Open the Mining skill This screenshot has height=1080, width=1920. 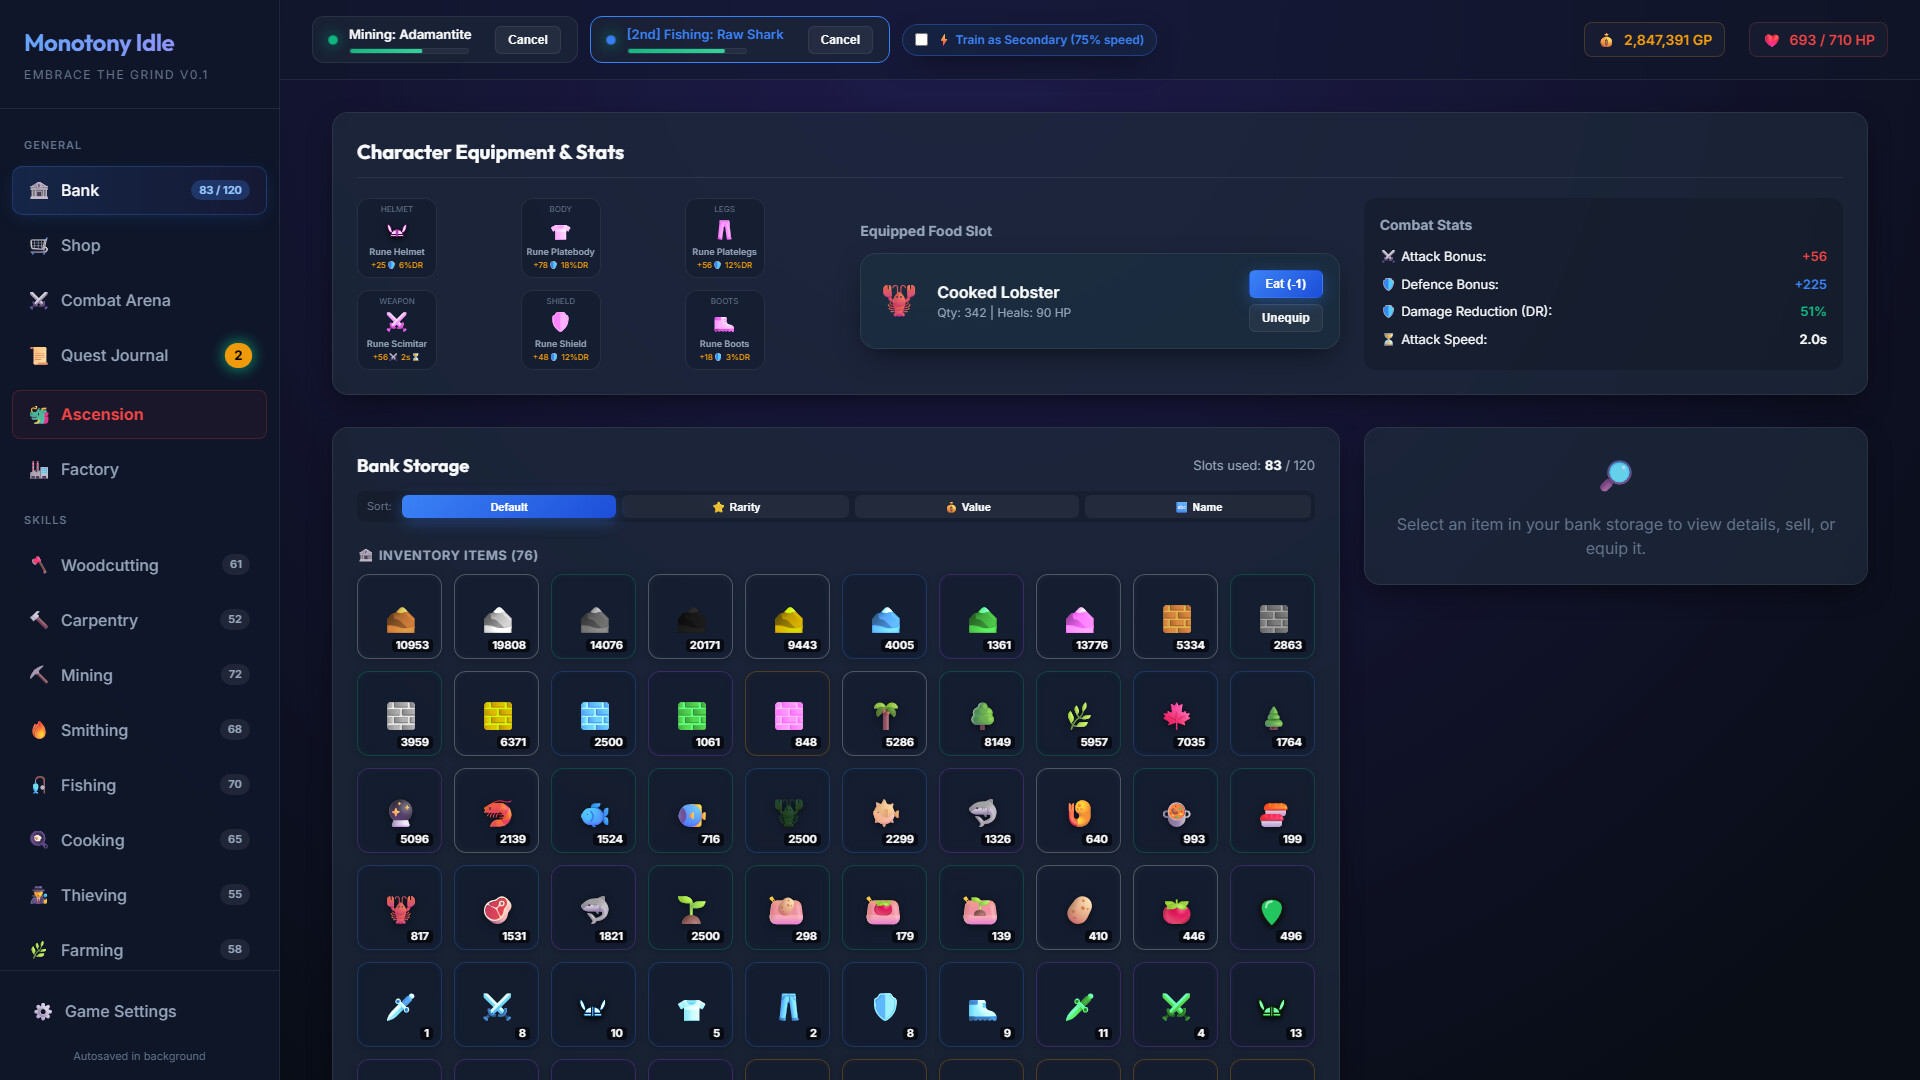139,675
